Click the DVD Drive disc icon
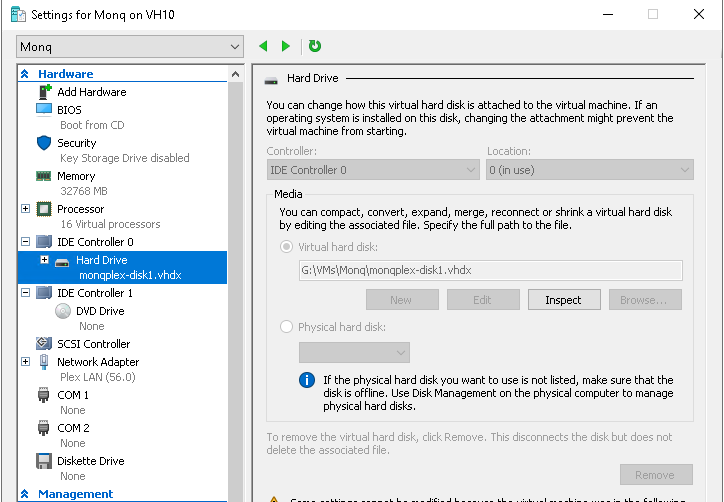Screen dimensions: 724x502 pyautogui.click(x=63, y=311)
